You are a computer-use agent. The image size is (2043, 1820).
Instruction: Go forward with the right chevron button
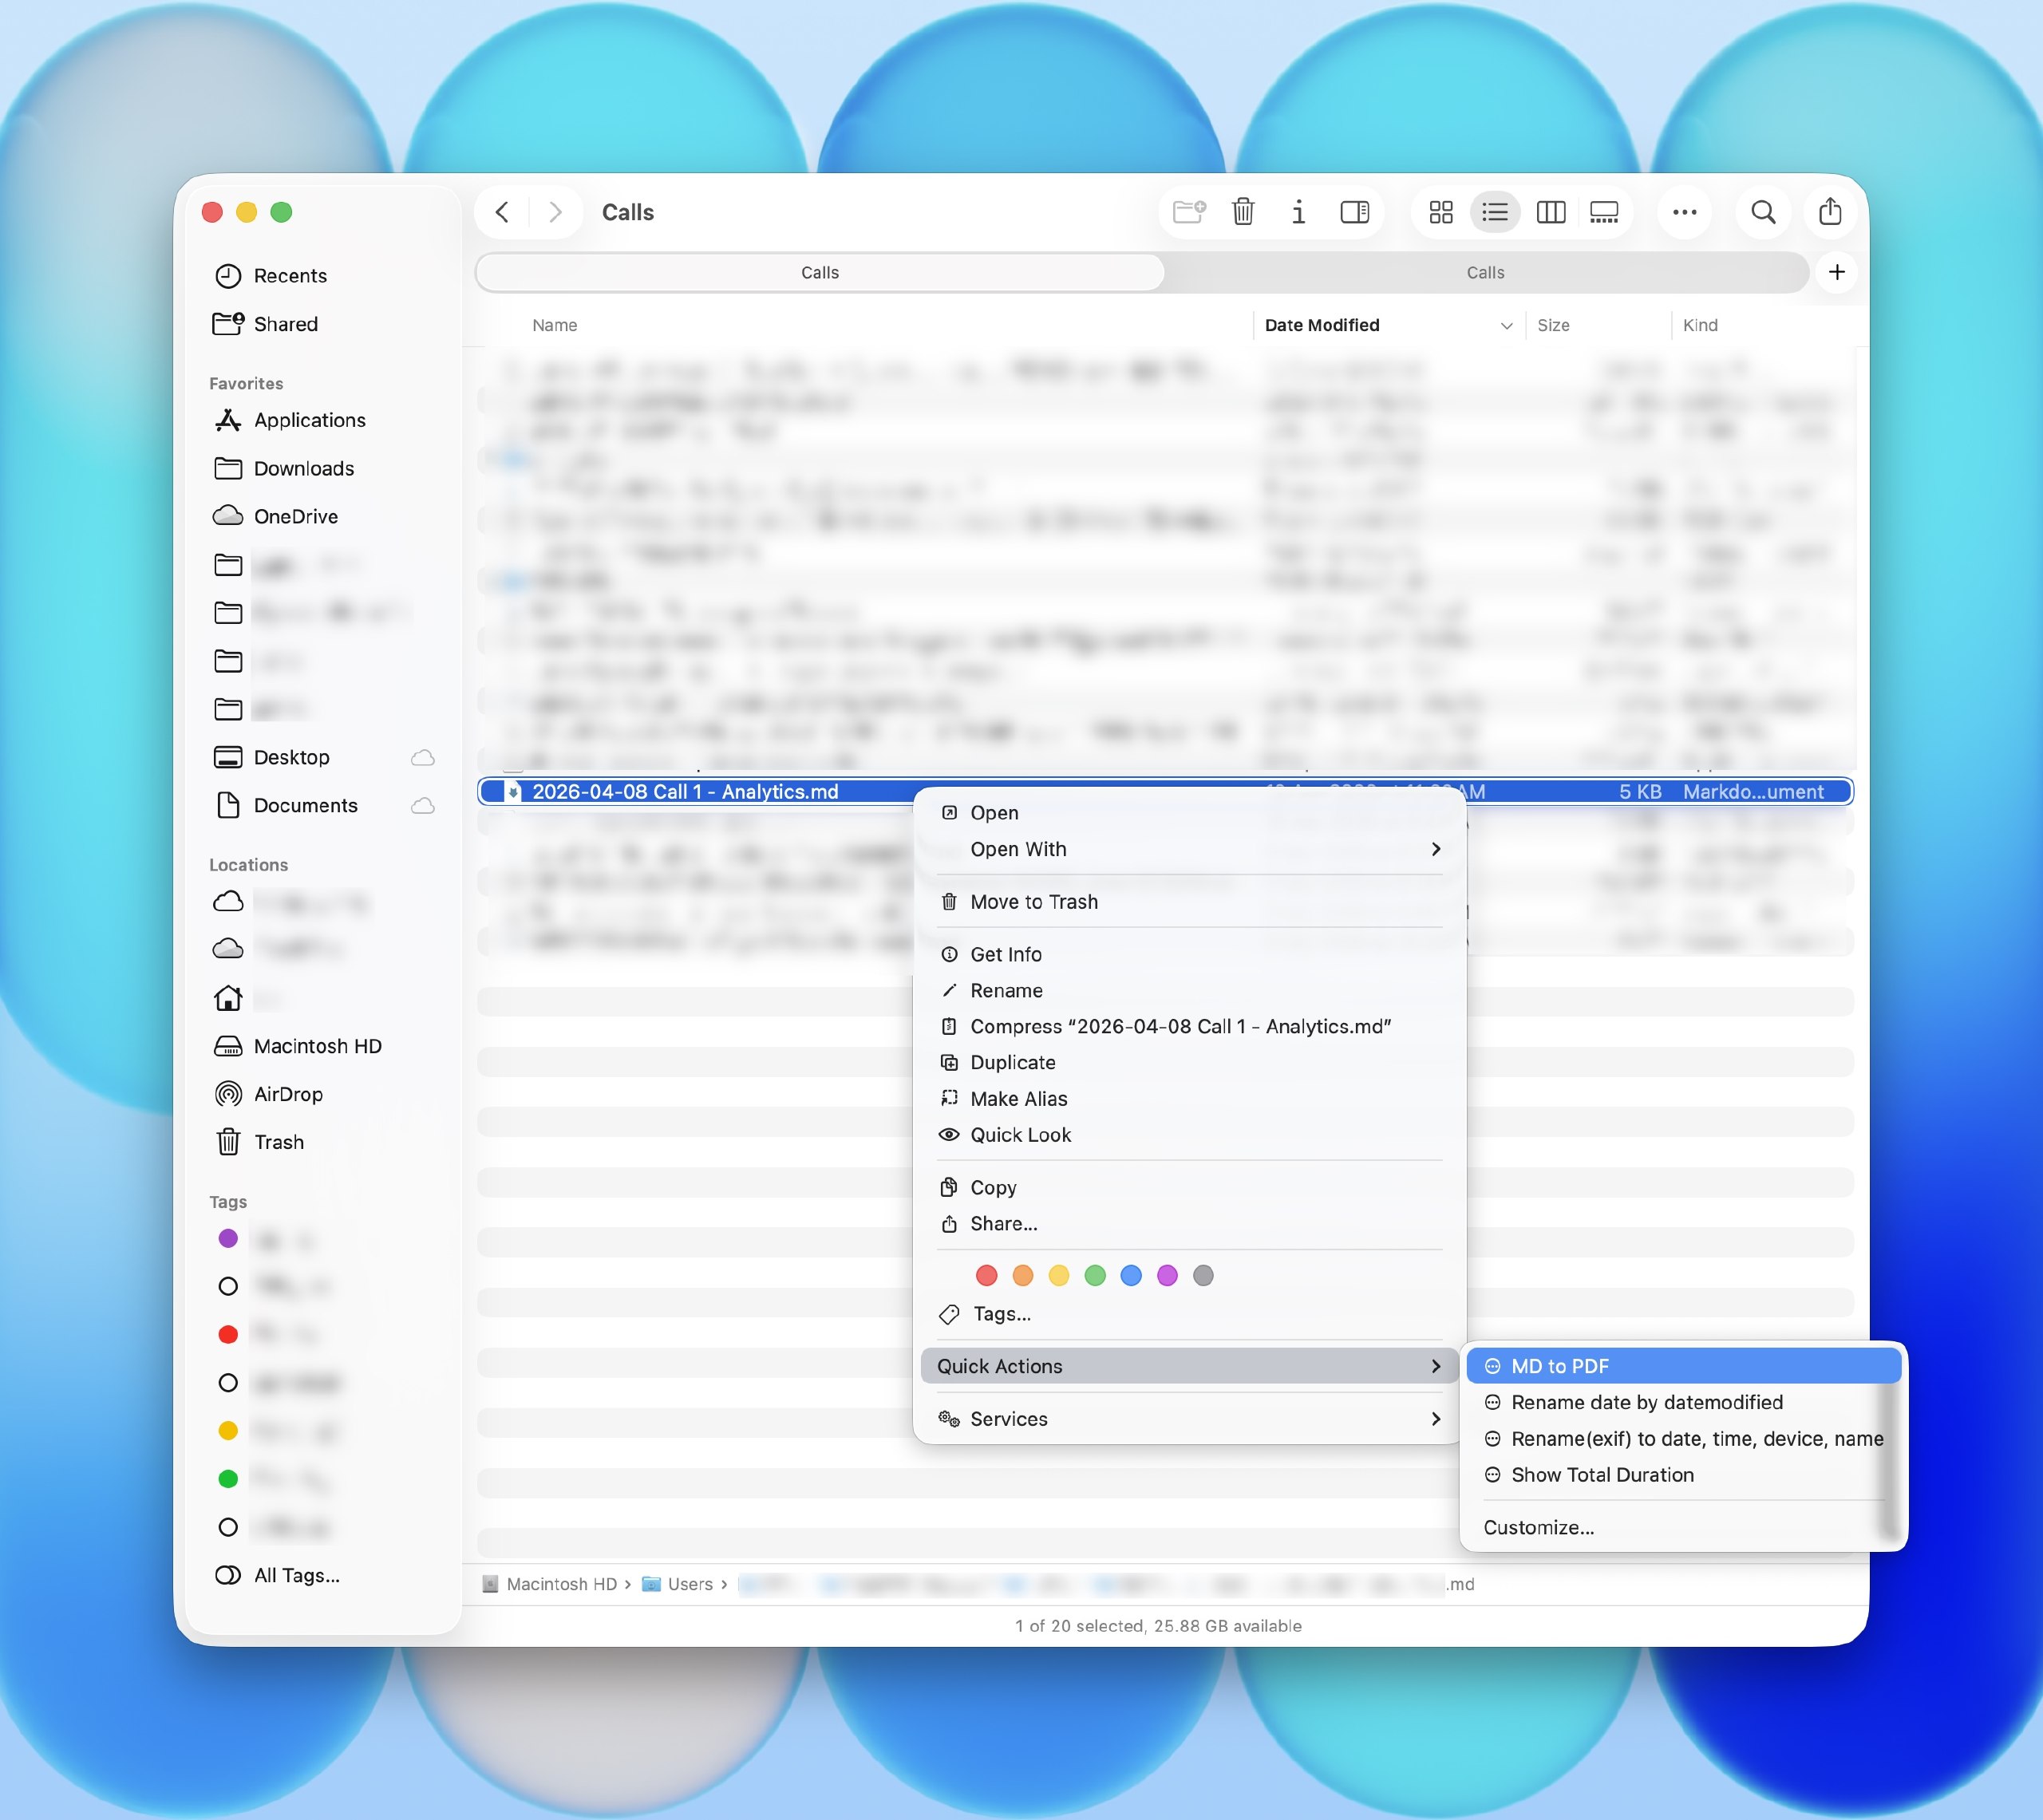(x=556, y=212)
